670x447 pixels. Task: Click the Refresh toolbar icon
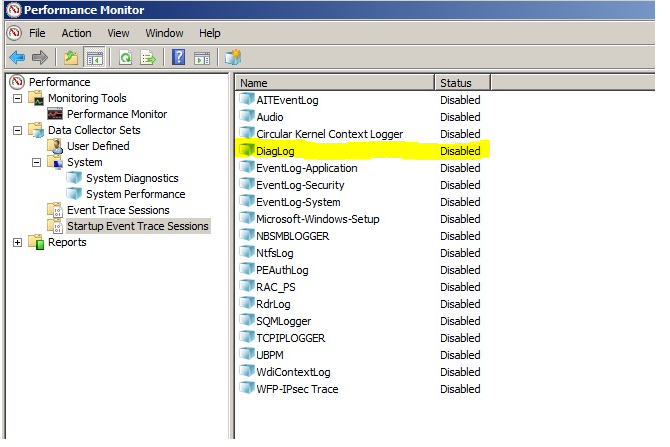pos(125,57)
